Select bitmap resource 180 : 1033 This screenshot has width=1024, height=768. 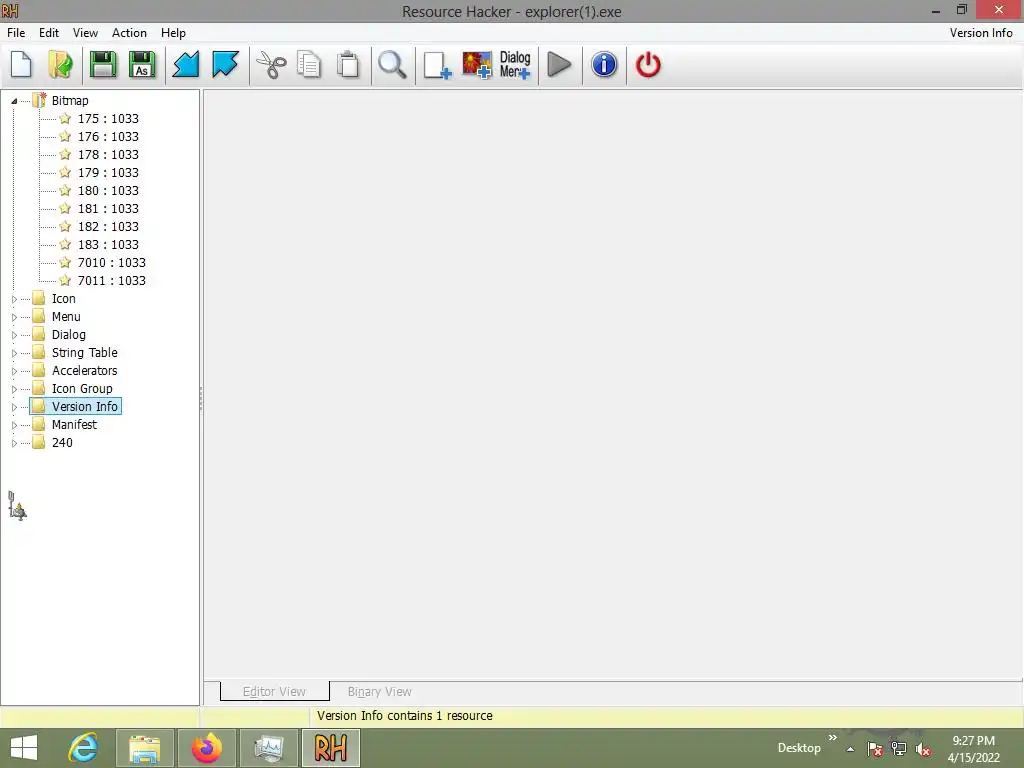tap(108, 190)
